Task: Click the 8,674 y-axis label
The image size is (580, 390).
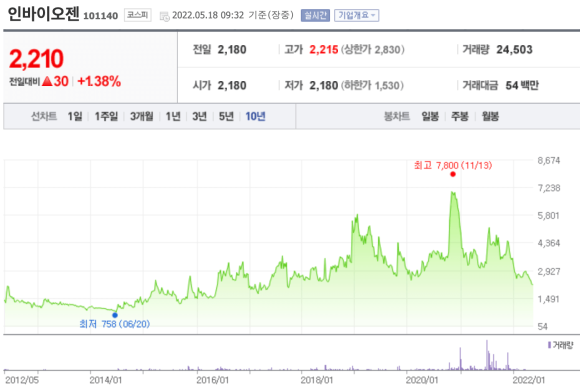Action: [x=549, y=160]
